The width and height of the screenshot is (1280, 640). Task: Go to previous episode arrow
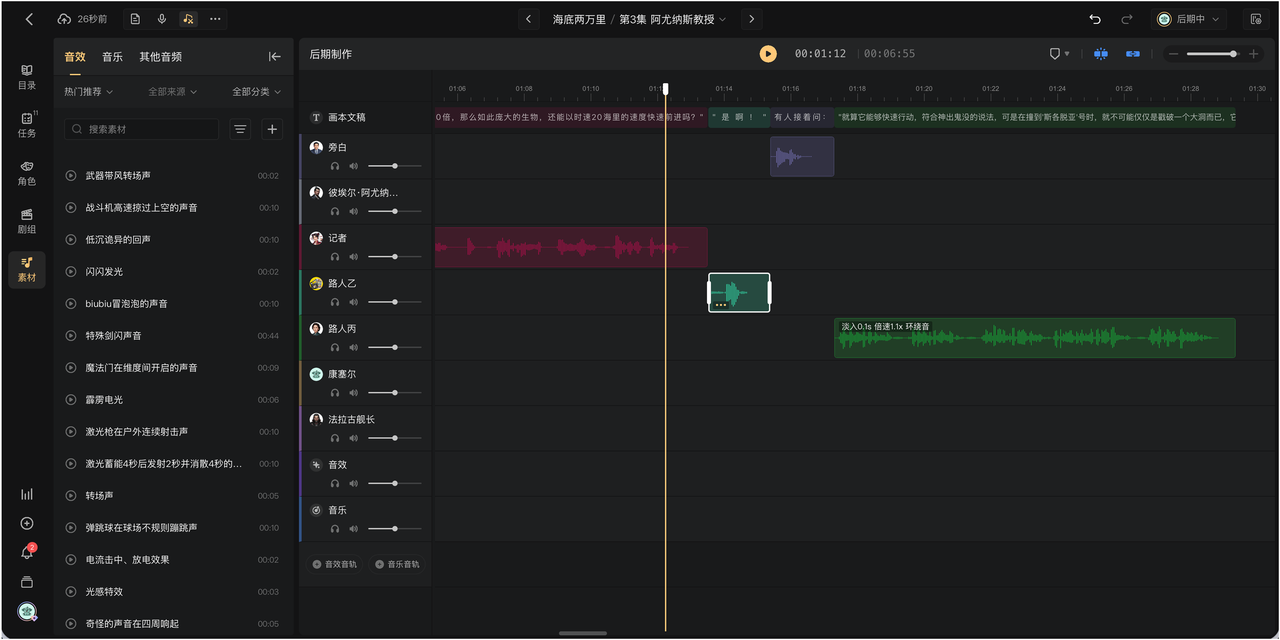529,19
